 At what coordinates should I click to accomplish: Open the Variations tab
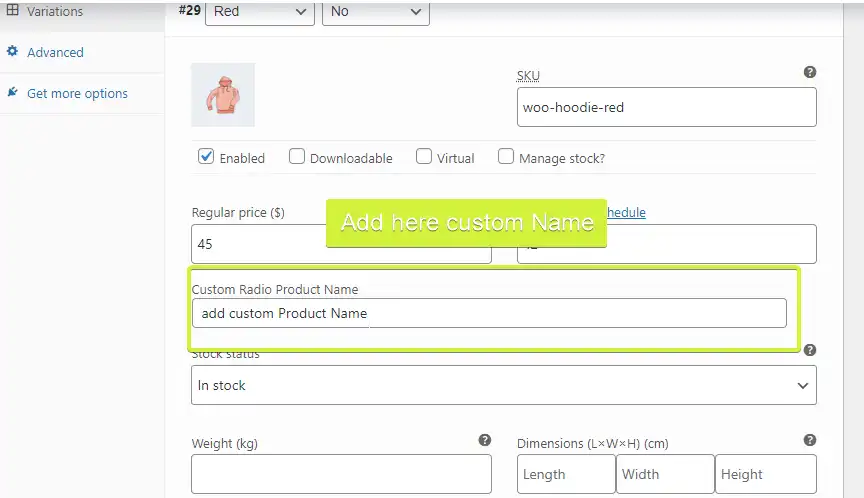pos(55,11)
